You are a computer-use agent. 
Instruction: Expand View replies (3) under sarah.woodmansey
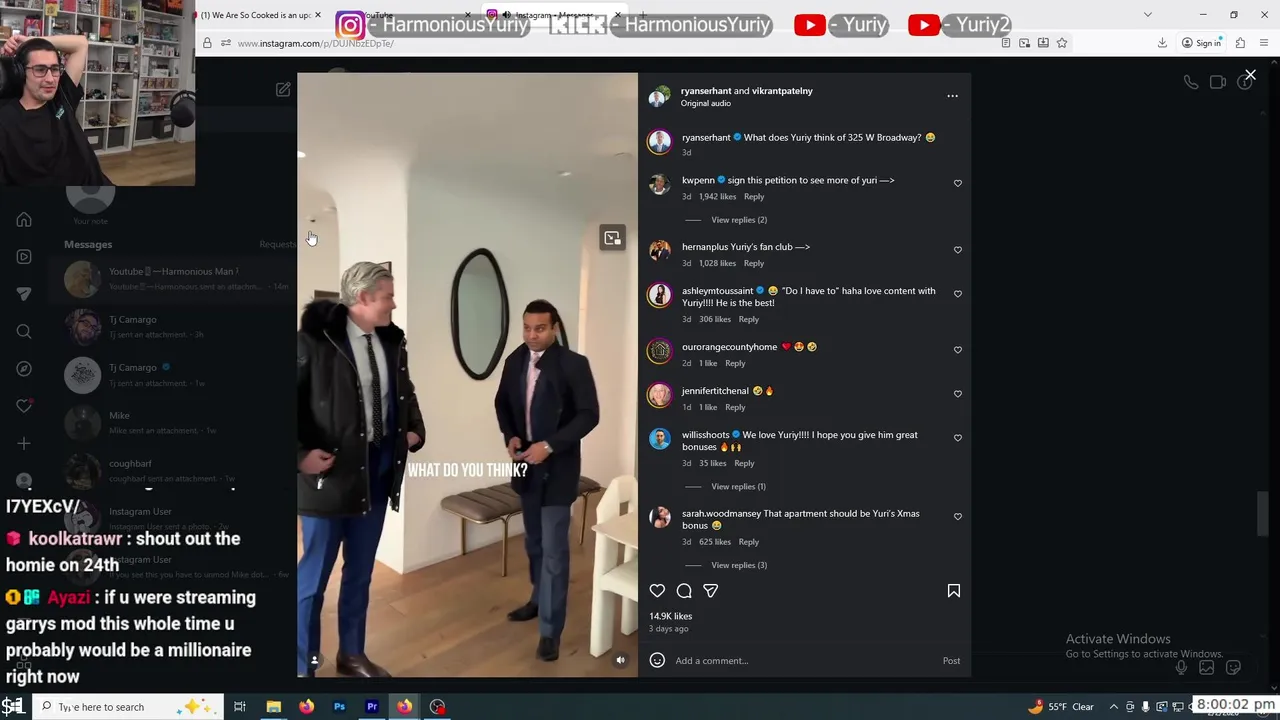tap(739, 565)
